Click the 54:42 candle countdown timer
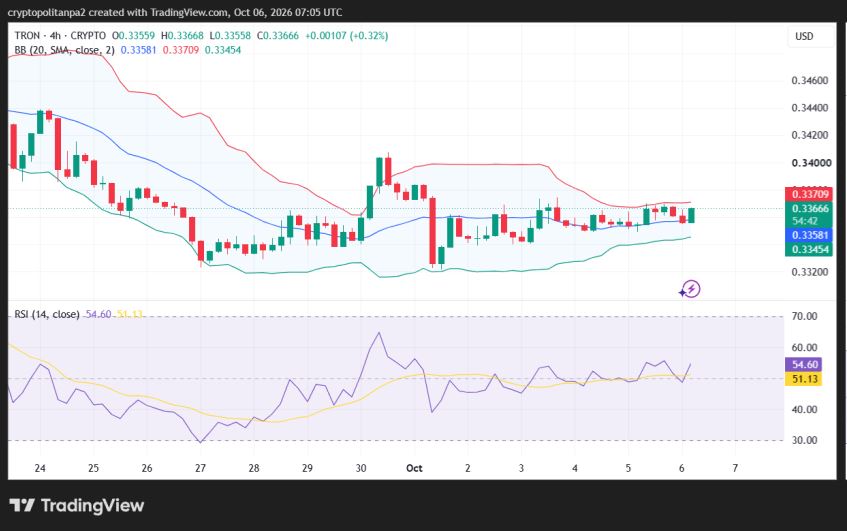 pyautogui.click(x=804, y=221)
